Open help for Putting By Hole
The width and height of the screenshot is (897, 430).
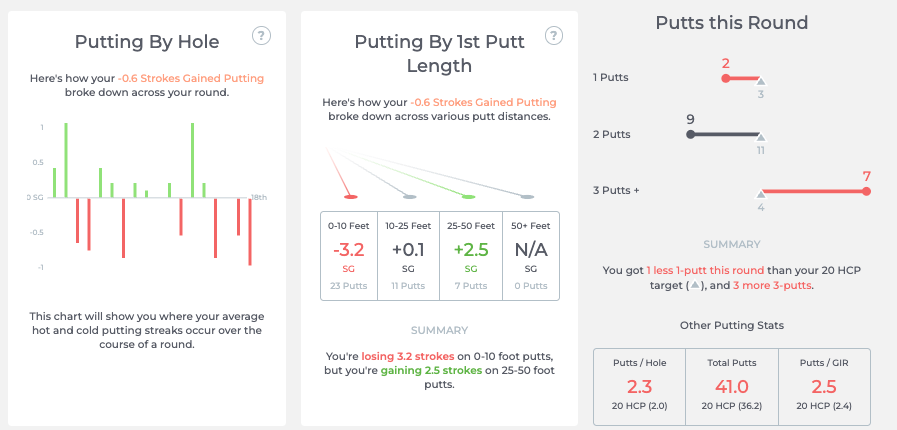261,37
